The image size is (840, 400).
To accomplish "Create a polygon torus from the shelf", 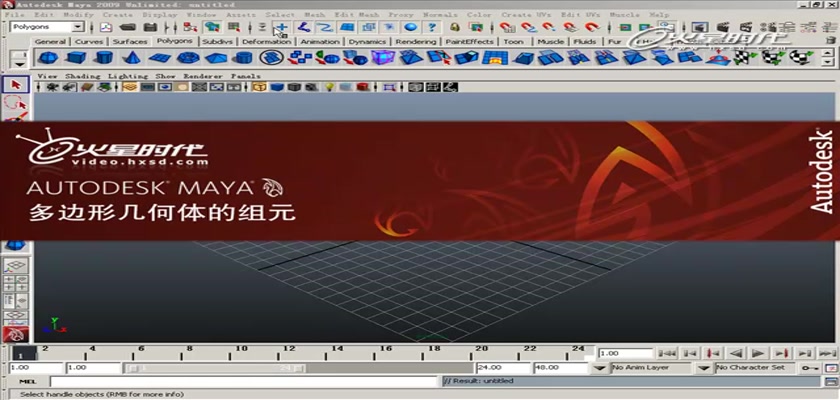I will click(x=188, y=57).
